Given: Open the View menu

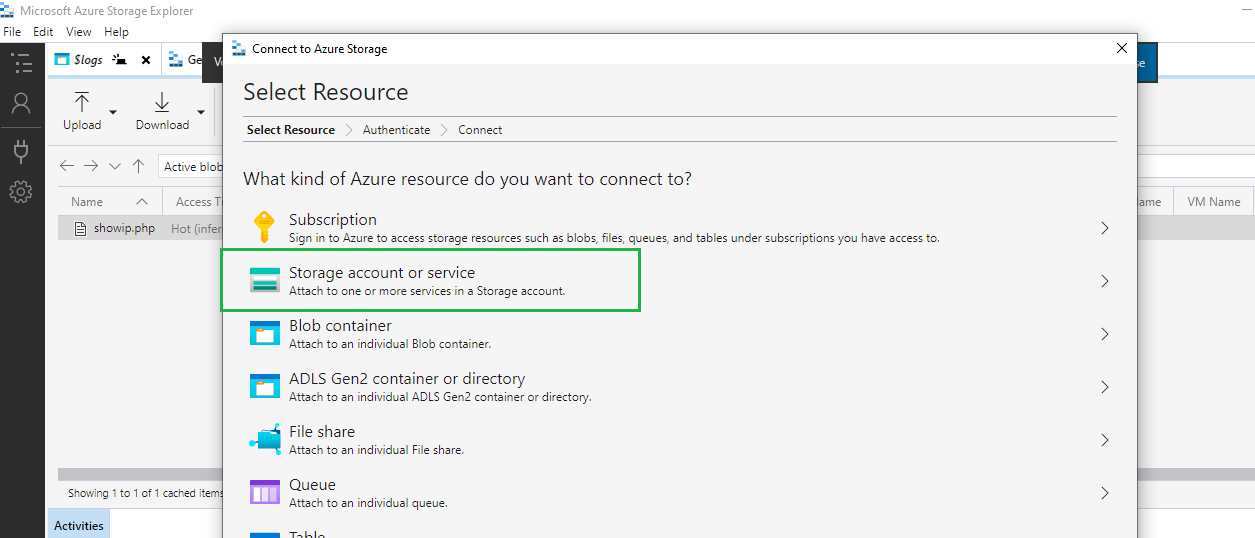Looking at the screenshot, I should click(x=79, y=32).
